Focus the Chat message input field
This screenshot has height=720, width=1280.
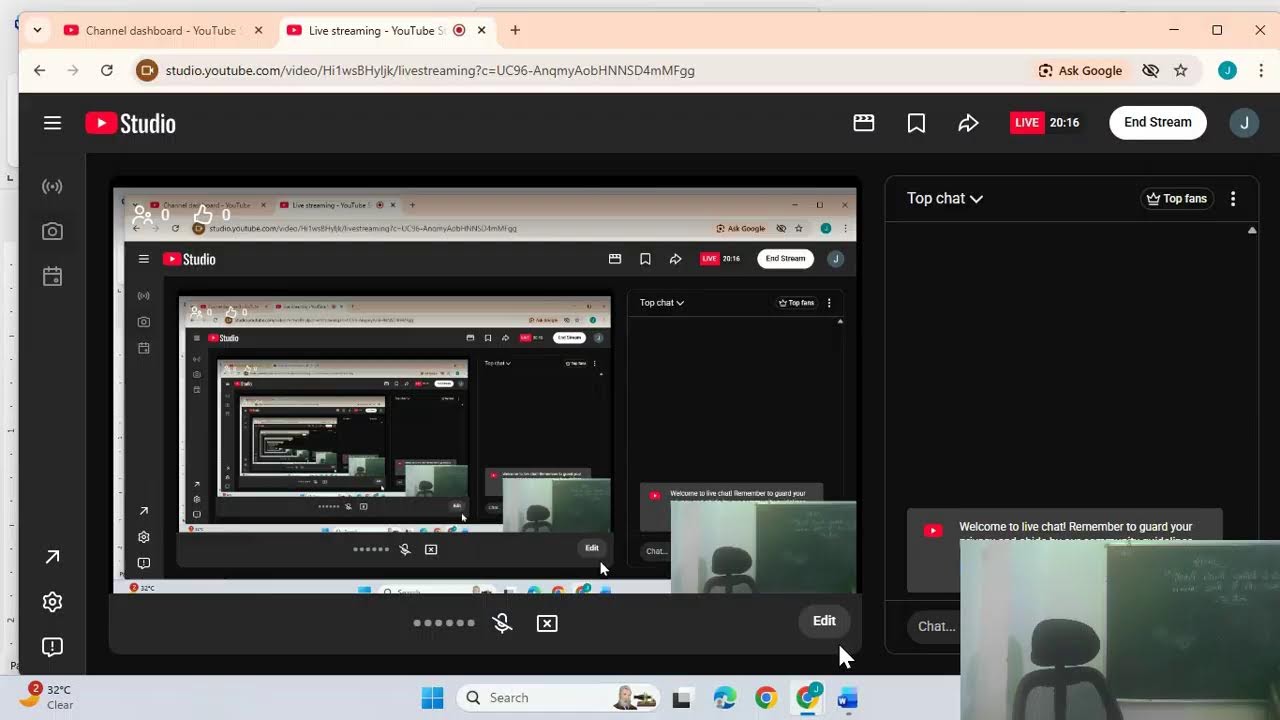pyautogui.click(x=933, y=626)
